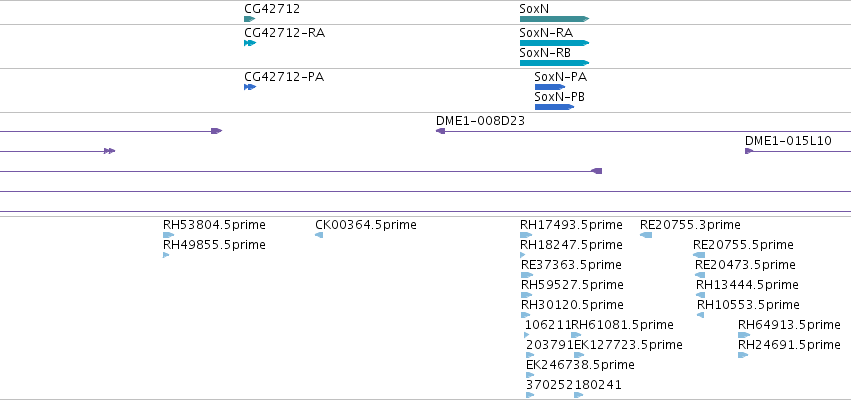Select the EK246738.5prime EST label
The width and height of the screenshot is (851, 400).
pos(580,365)
